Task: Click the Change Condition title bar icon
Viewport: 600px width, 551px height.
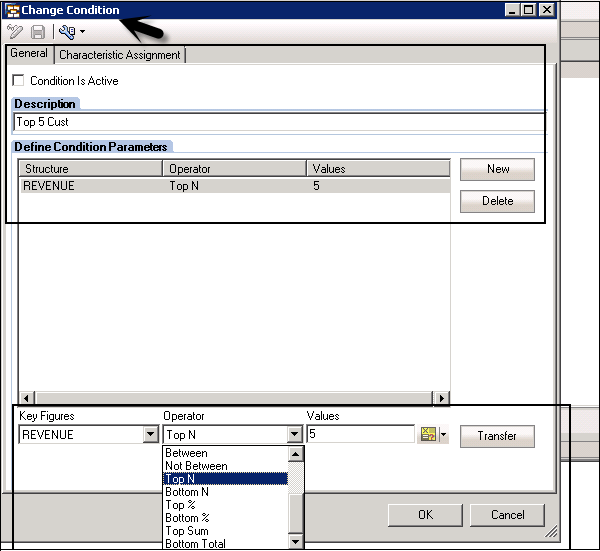Action: click(13, 10)
